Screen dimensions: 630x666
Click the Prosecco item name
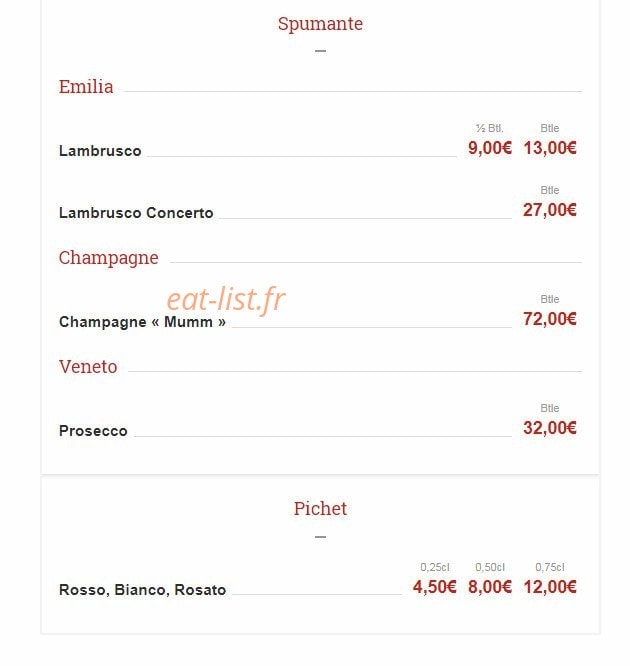click(x=93, y=431)
